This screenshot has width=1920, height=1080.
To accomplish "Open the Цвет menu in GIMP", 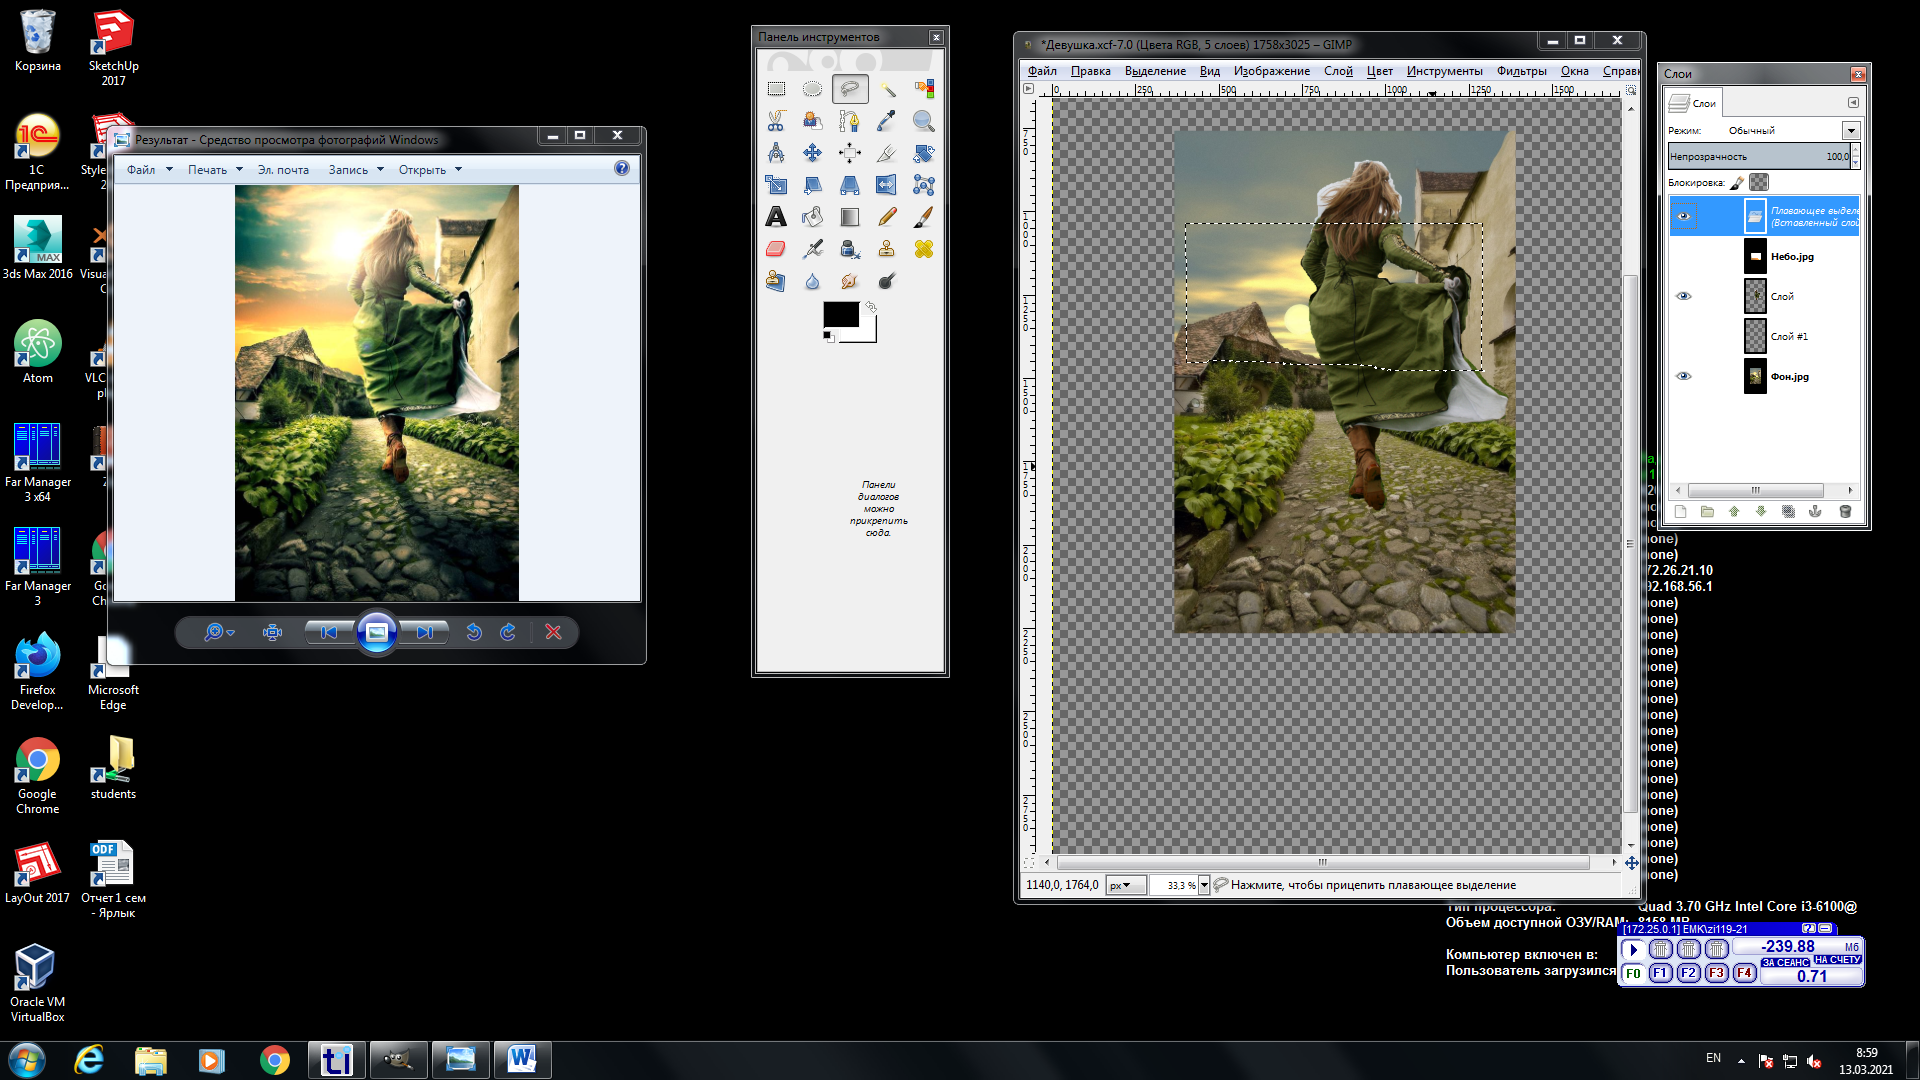I will (x=1379, y=71).
